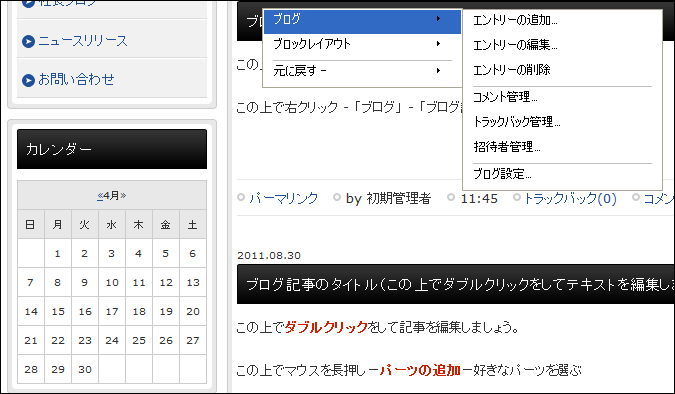Select calendar day 18

pyautogui.click(x=139, y=311)
